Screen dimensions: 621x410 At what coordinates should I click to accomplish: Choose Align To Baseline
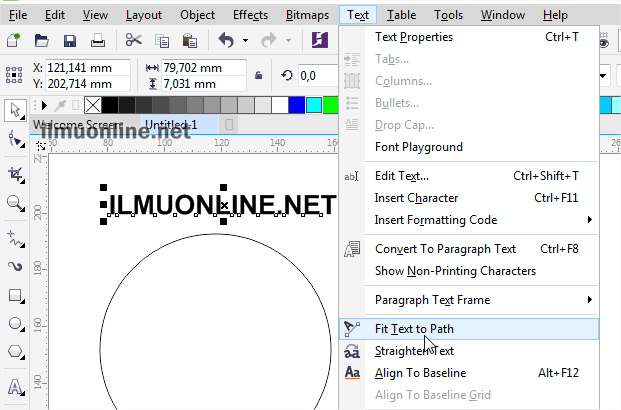[469, 373]
